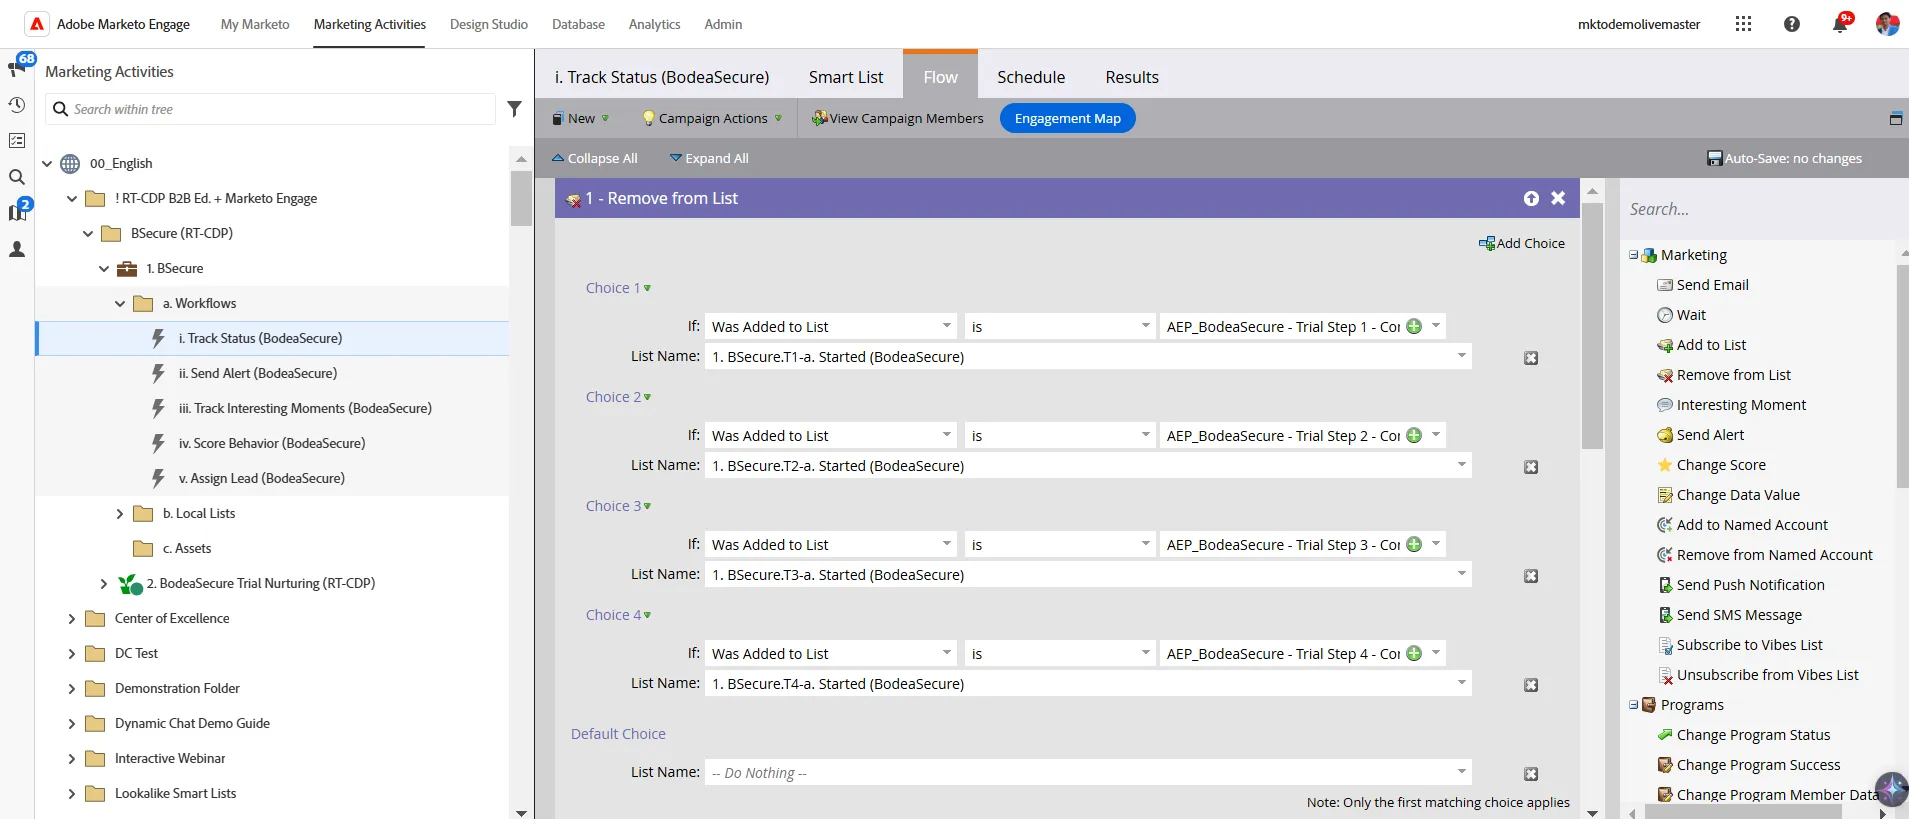
Task: Click View Campaign Members
Action: [x=898, y=118]
